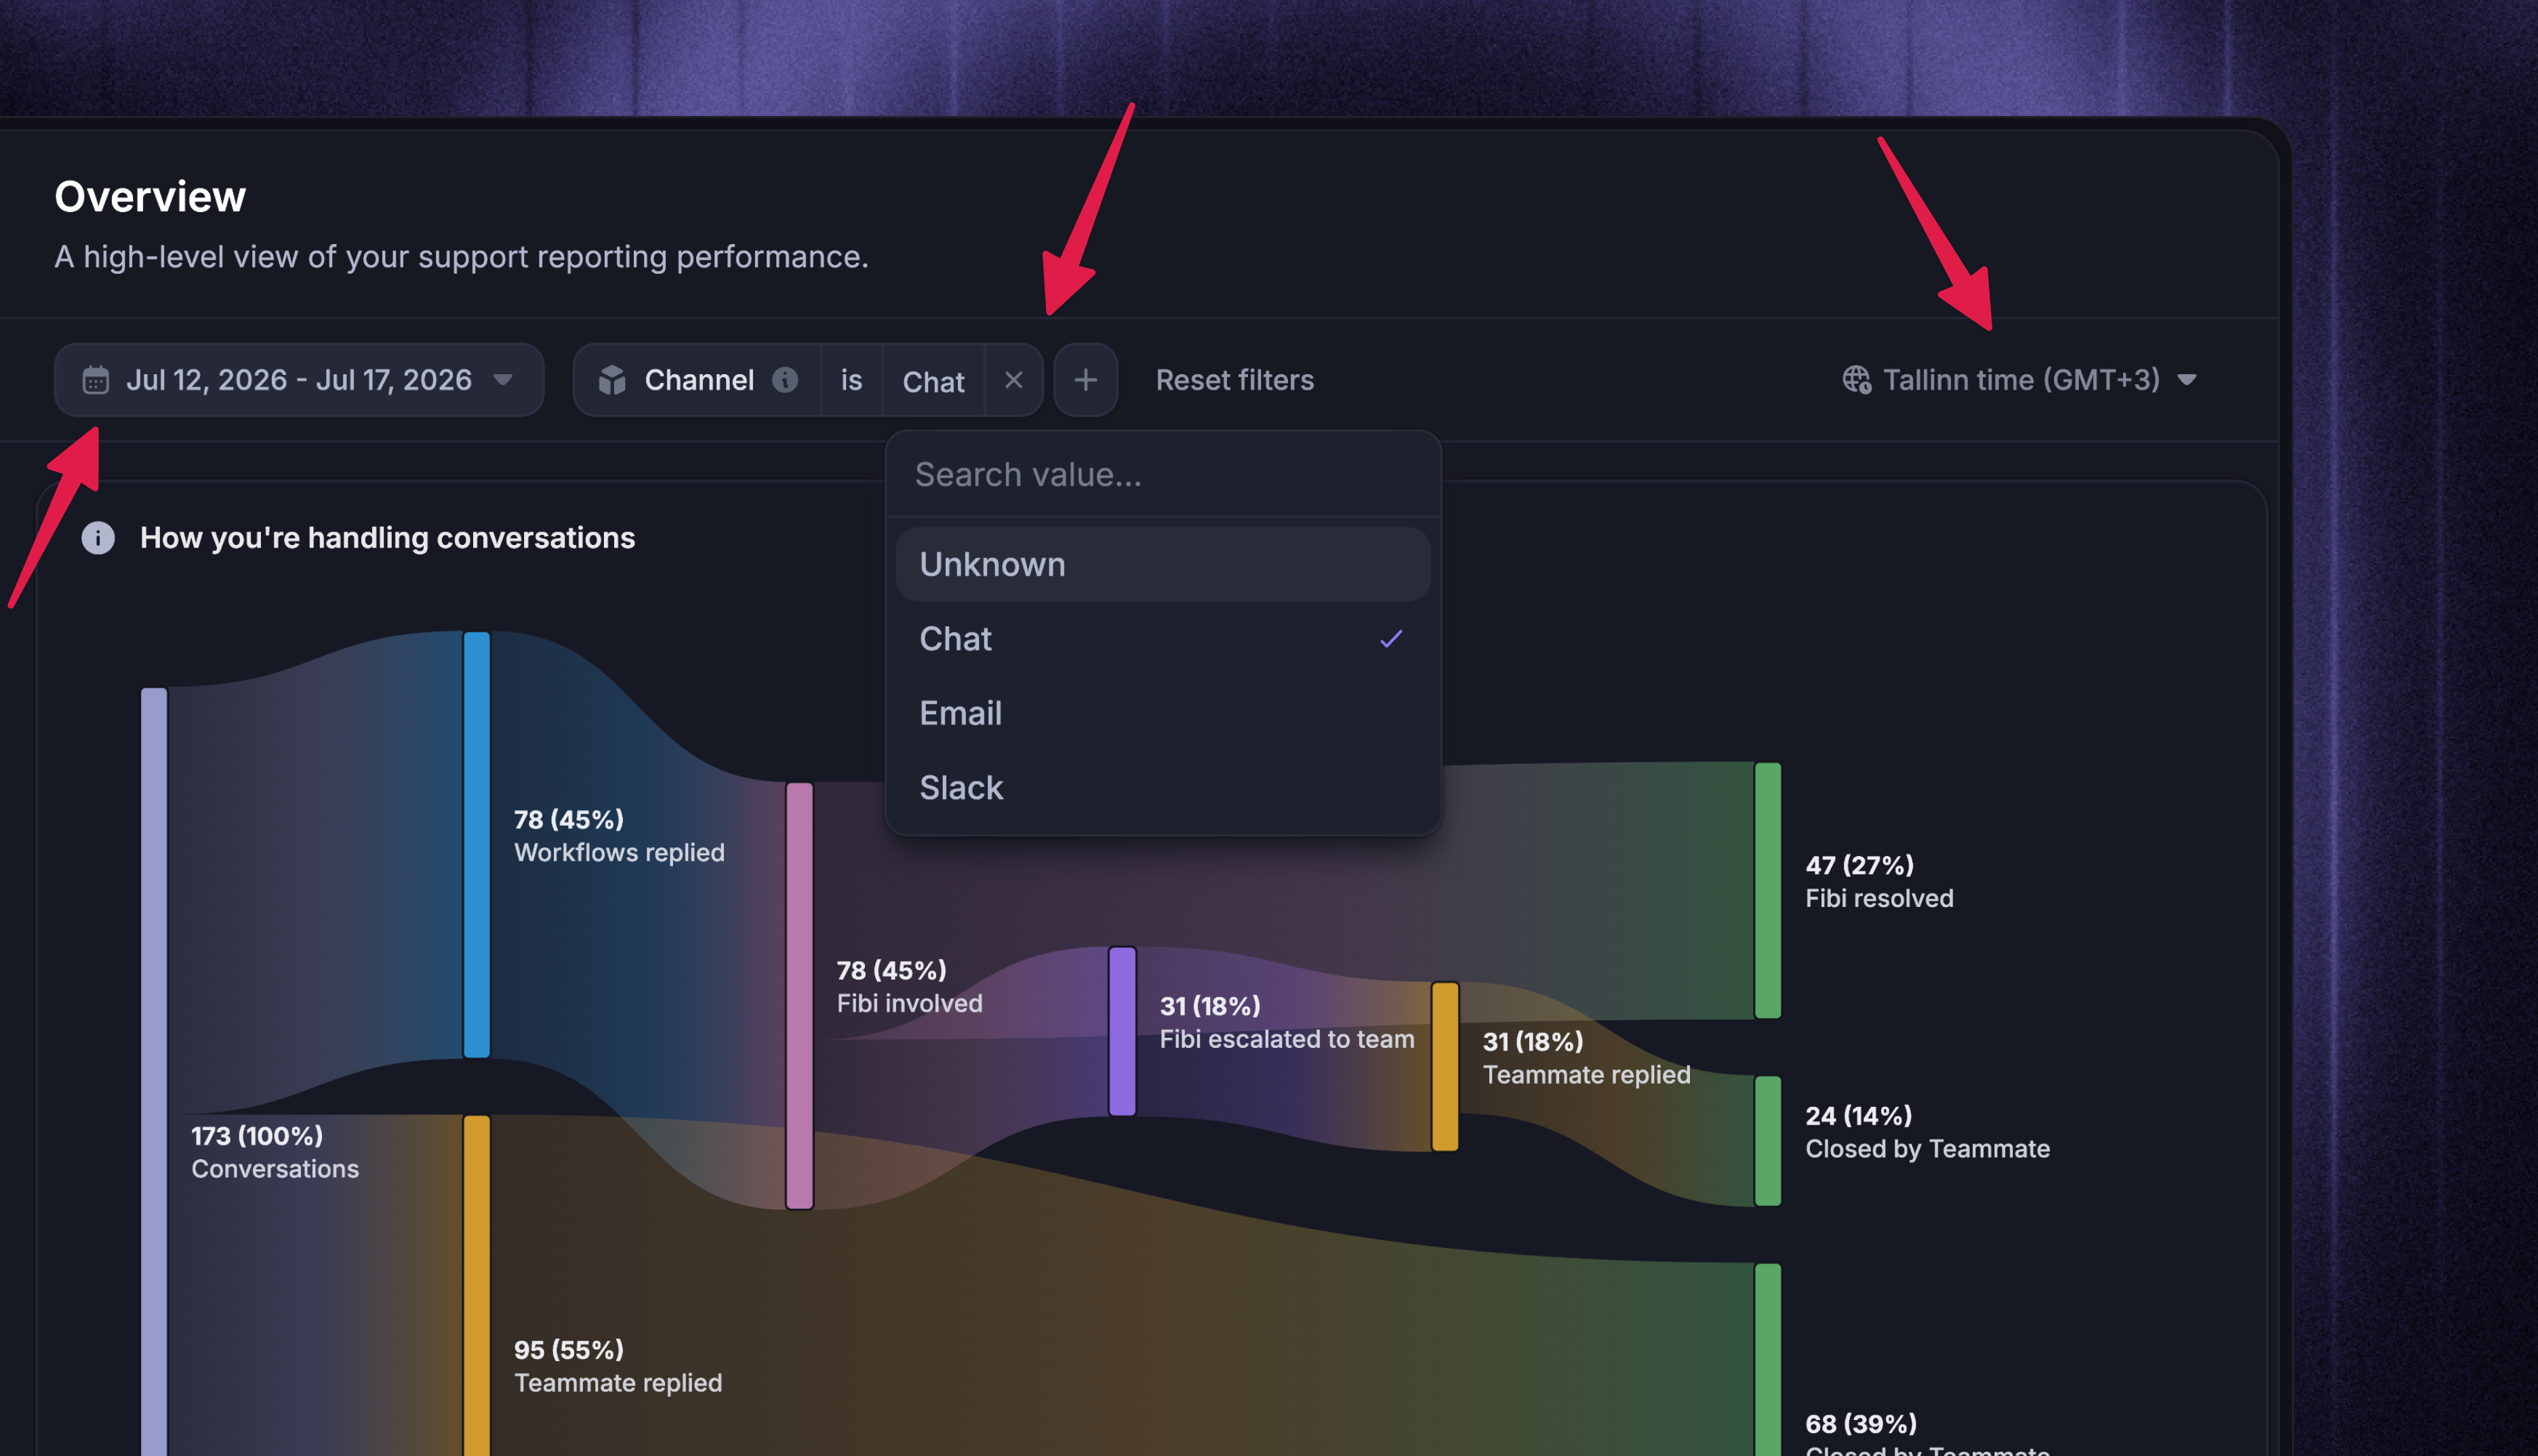The height and width of the screenshot is (1456, 2538).
Task: Click the calendar icon in date filter
Action: click(96, 380)
